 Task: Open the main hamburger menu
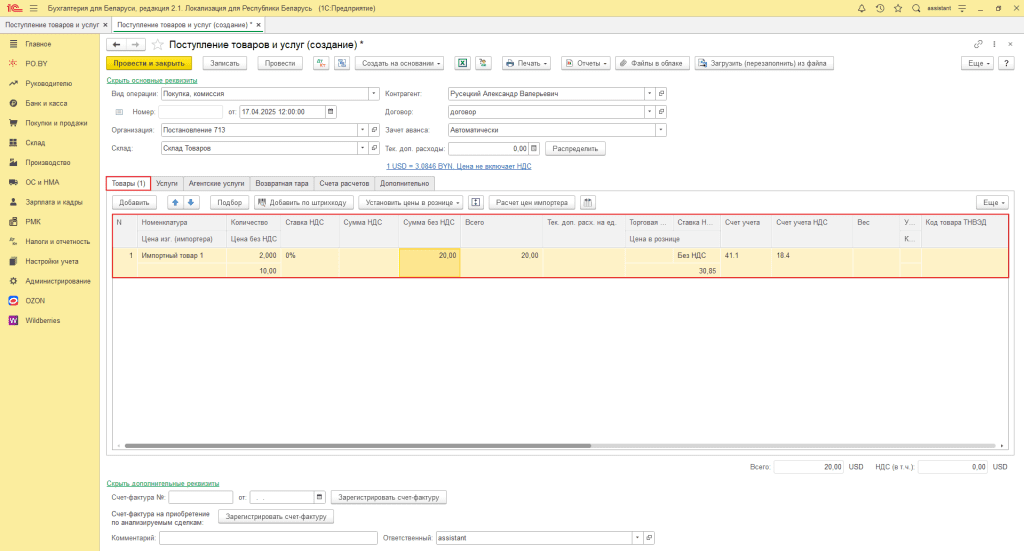[33, 8]
